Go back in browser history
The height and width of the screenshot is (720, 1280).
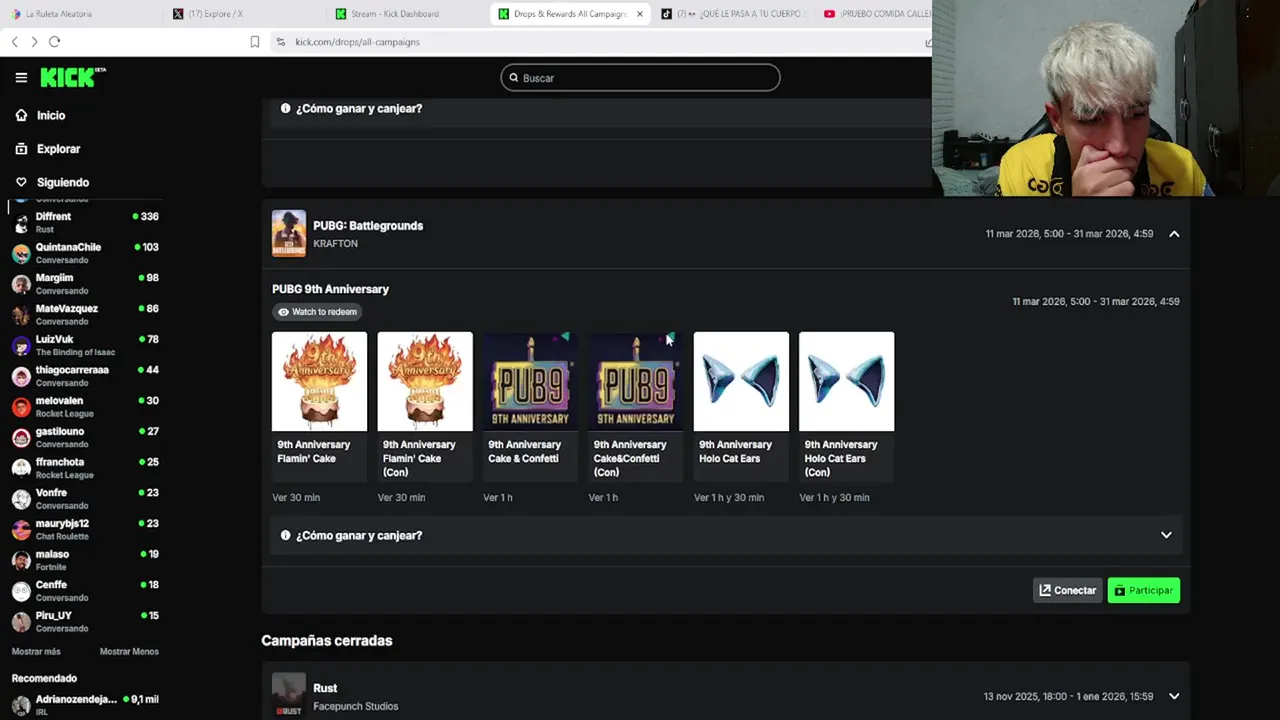coord(14,42)
